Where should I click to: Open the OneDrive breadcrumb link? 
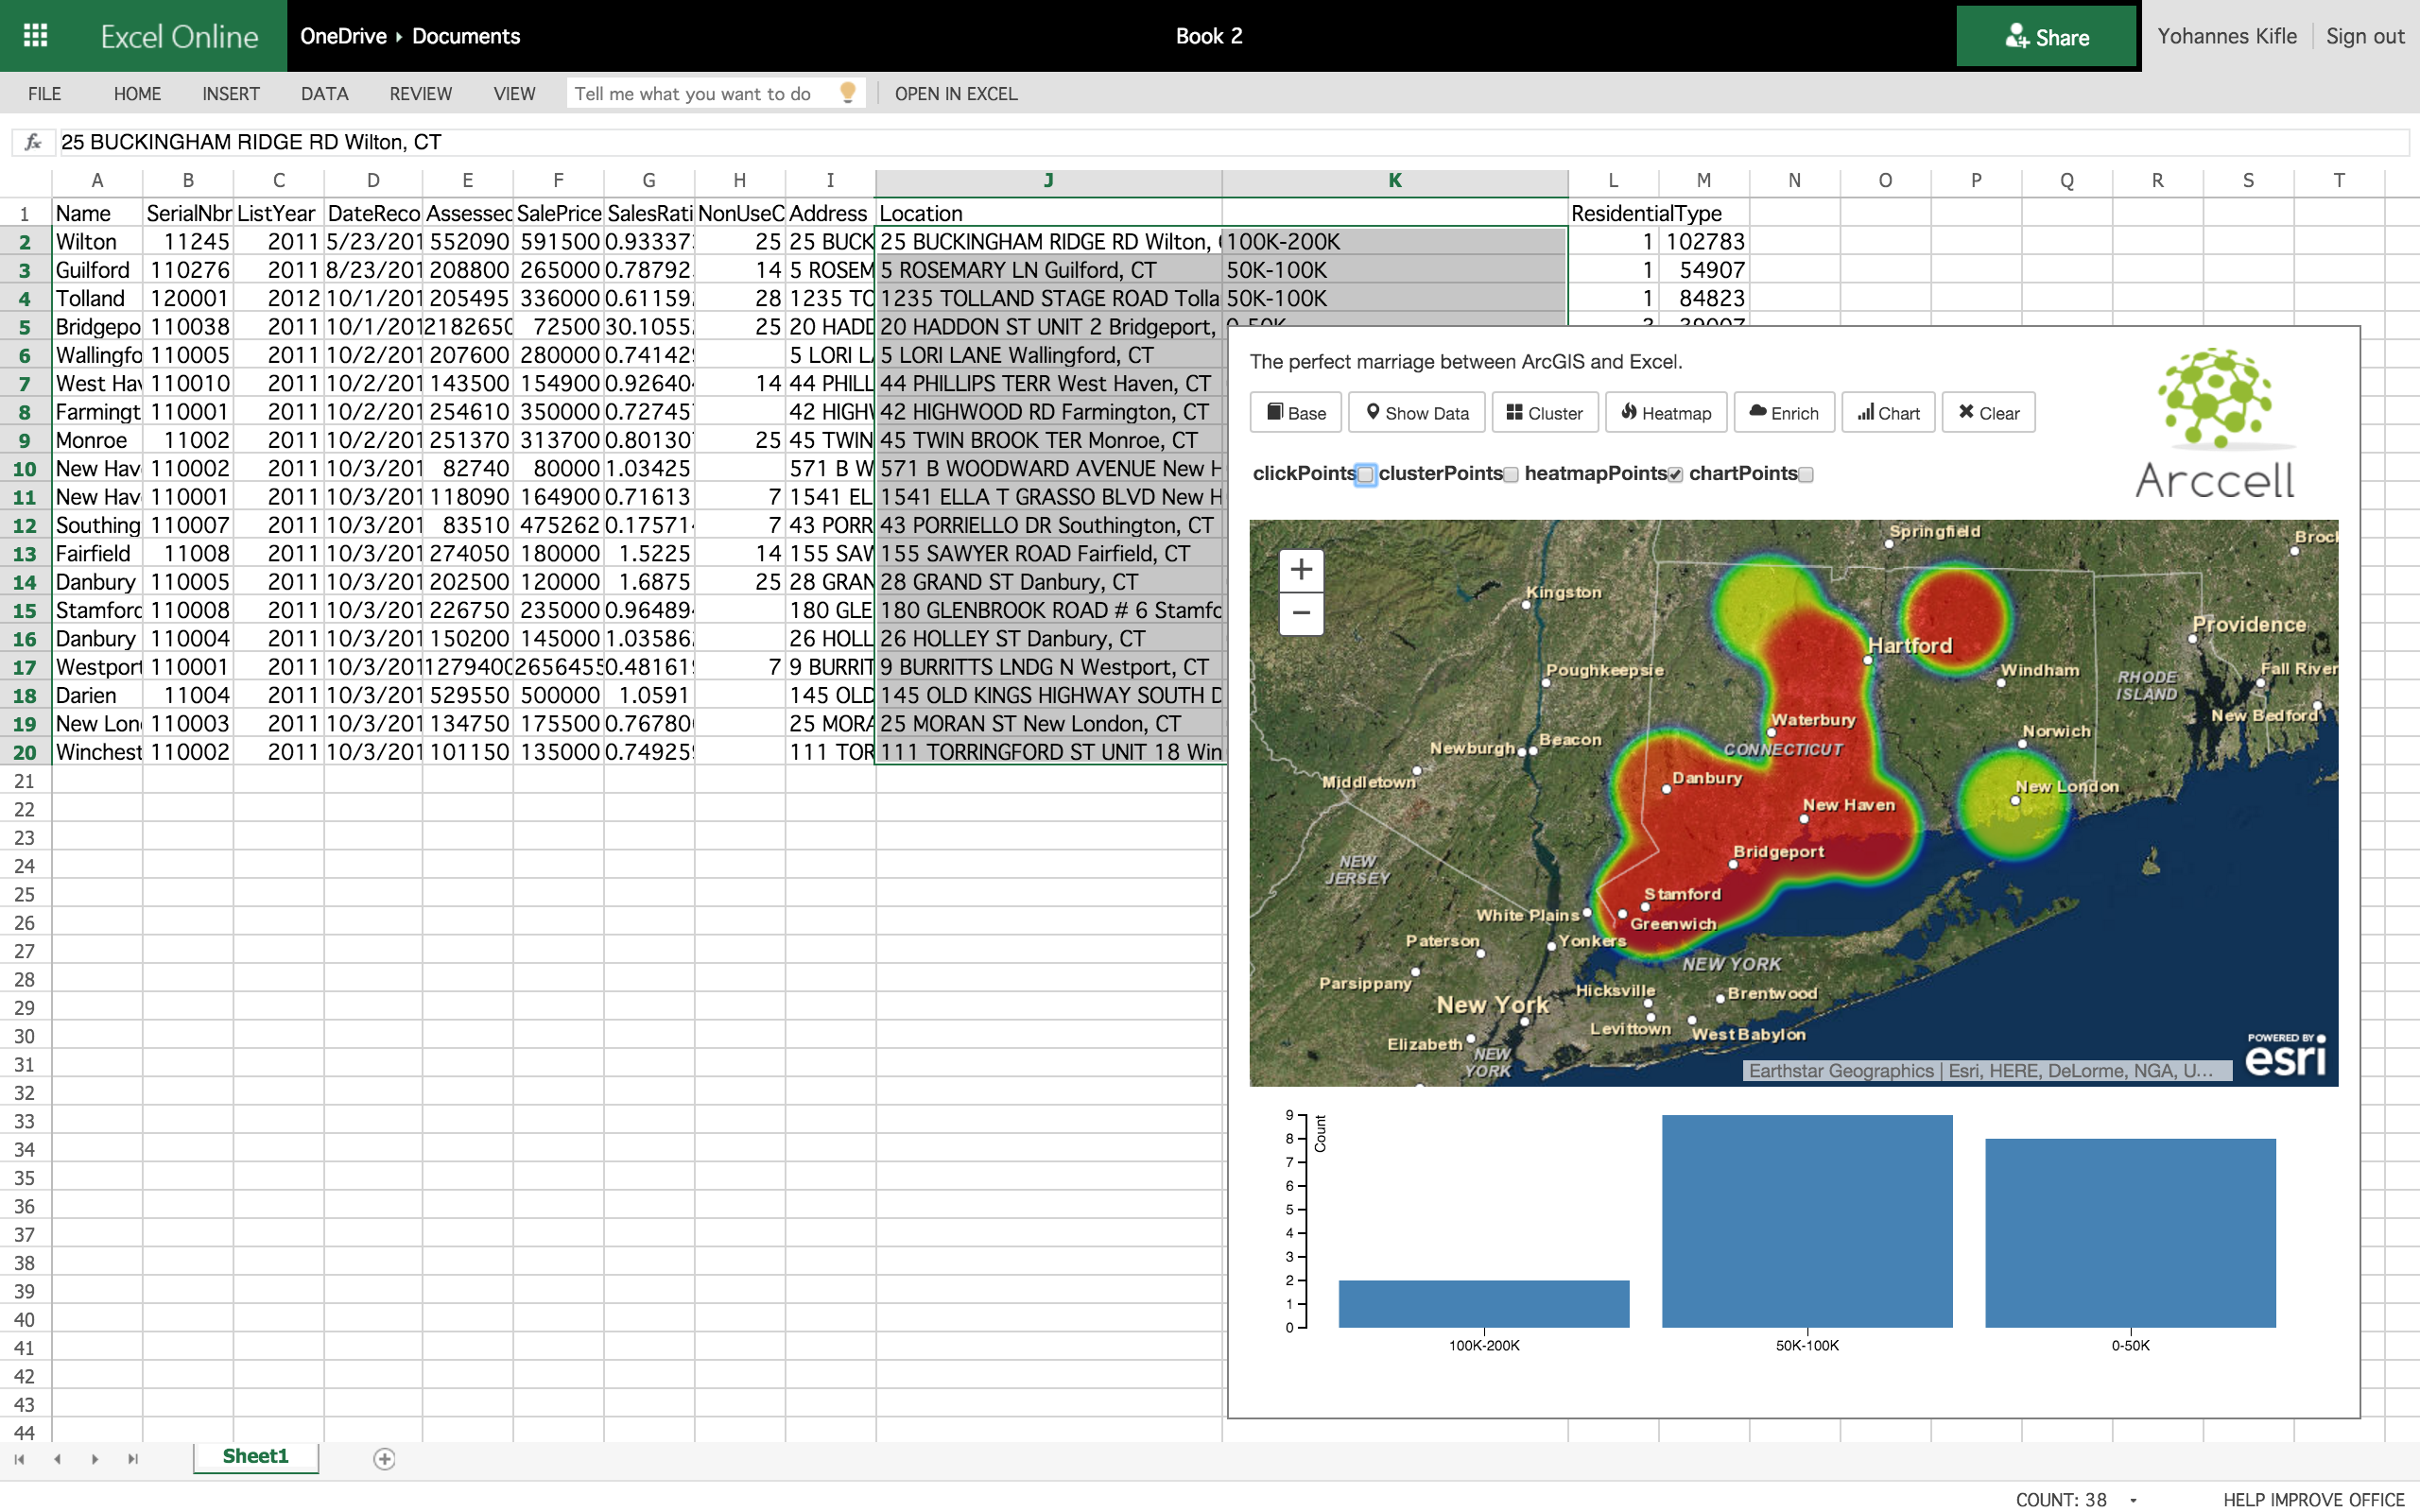coord(343,36)
